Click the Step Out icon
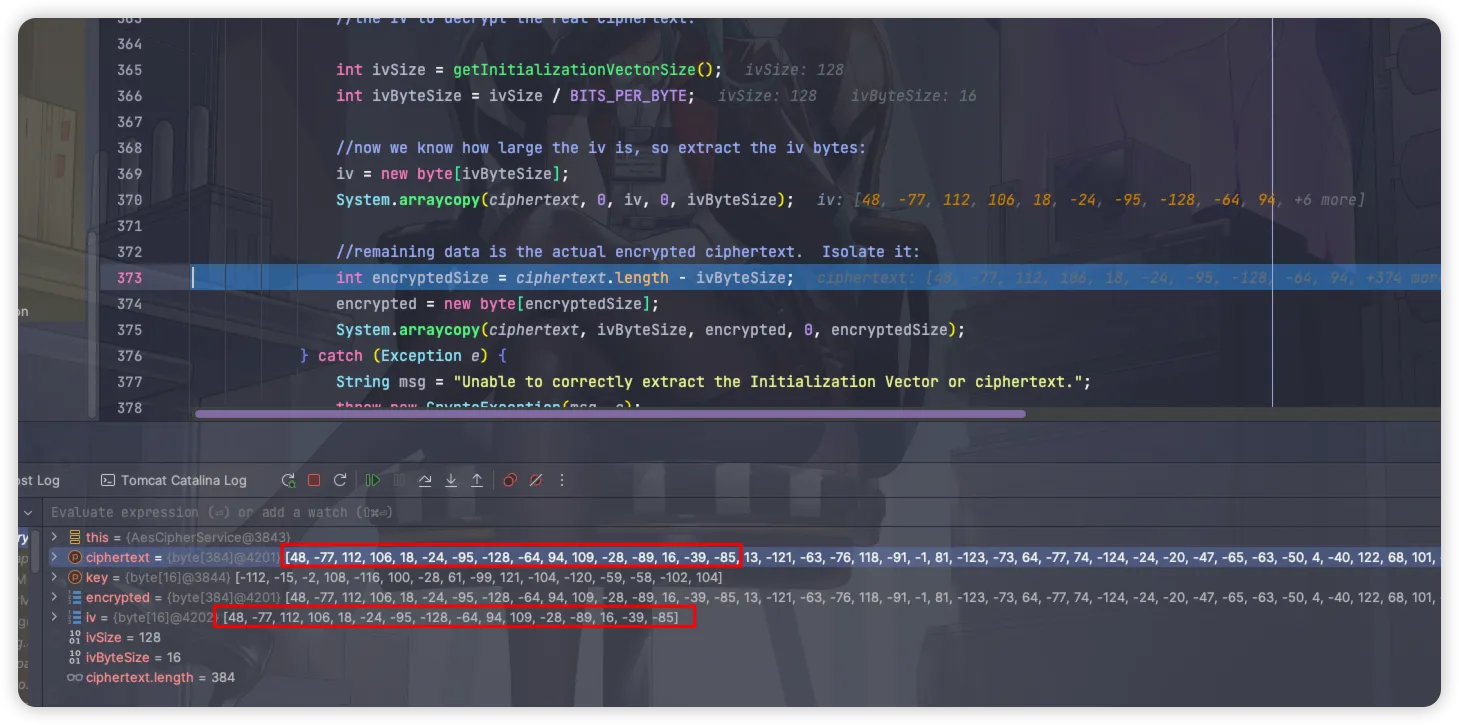The width and height of the screenshot is (1459, 725). click(477, 481)
